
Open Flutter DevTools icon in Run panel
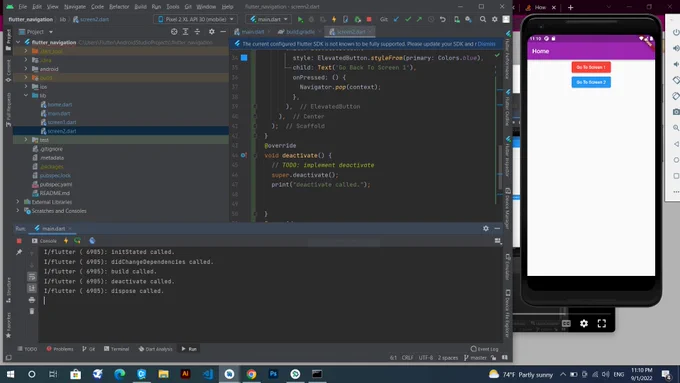pos(92,241)
